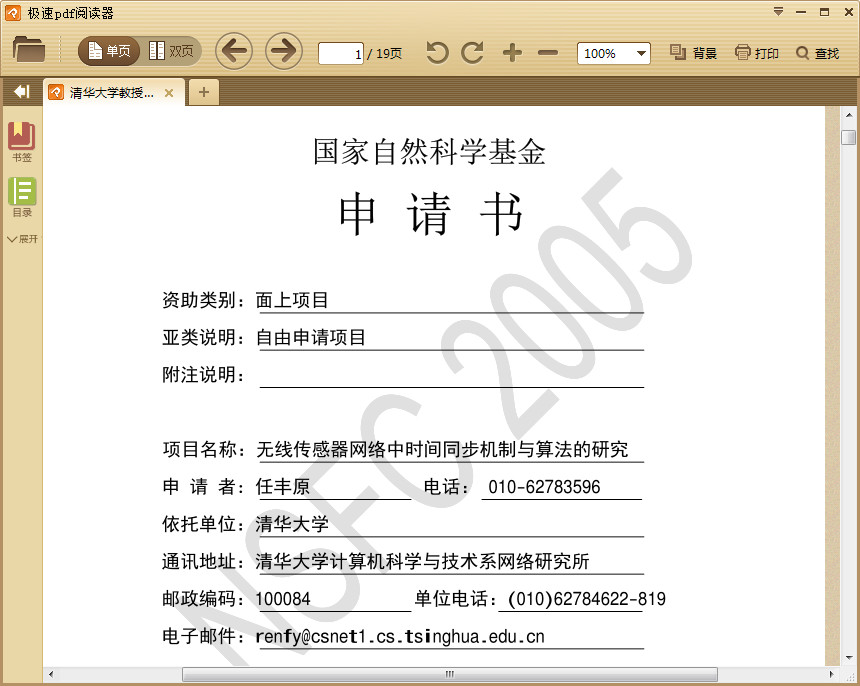Open the title bar options menu arrow
Image resolution: width=860 pixels, height=686 pixels.
coord(780,11)
